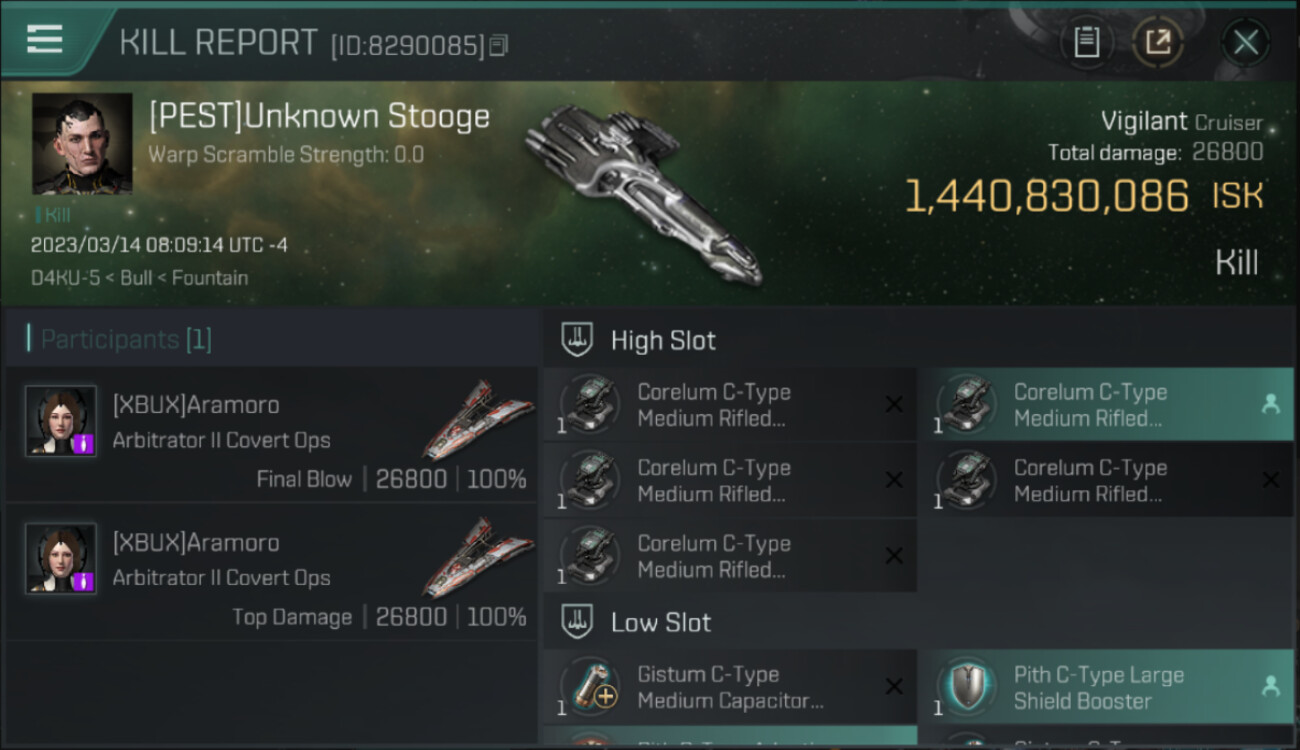Viewport: 1300px width, 750px height.
Task: Click Arbitrator II ship icon in Final Blow row
Action: coord(478,418)
